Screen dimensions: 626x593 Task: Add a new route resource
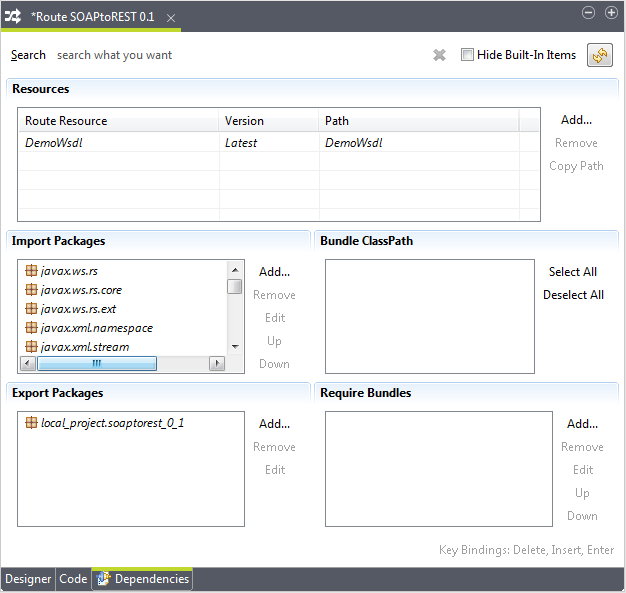coord(576,120)
